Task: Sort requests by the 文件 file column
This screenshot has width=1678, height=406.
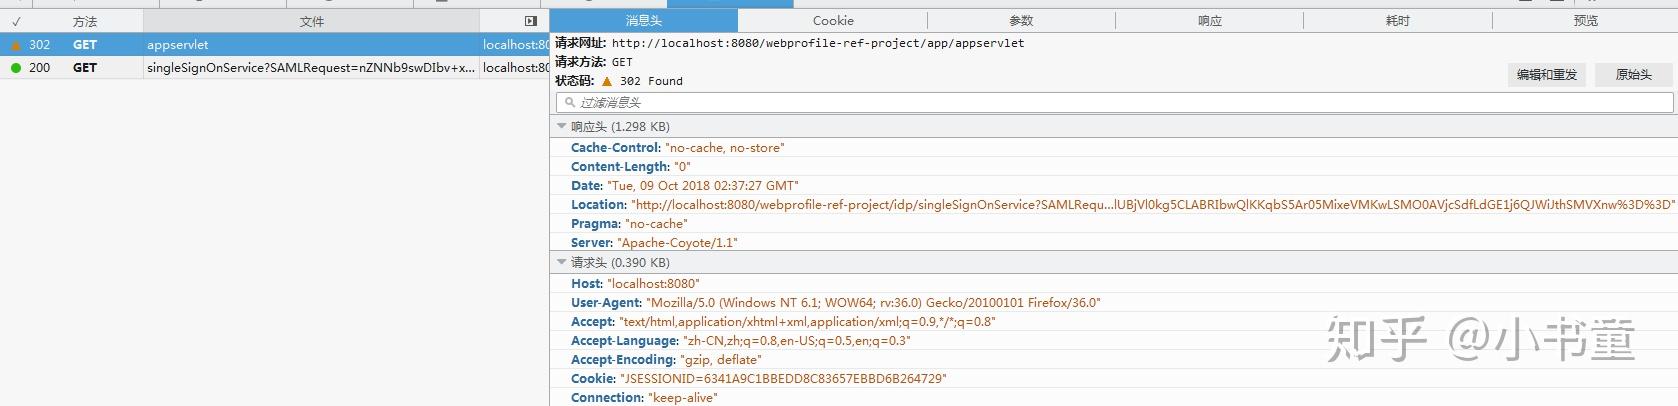Action: 312,21
